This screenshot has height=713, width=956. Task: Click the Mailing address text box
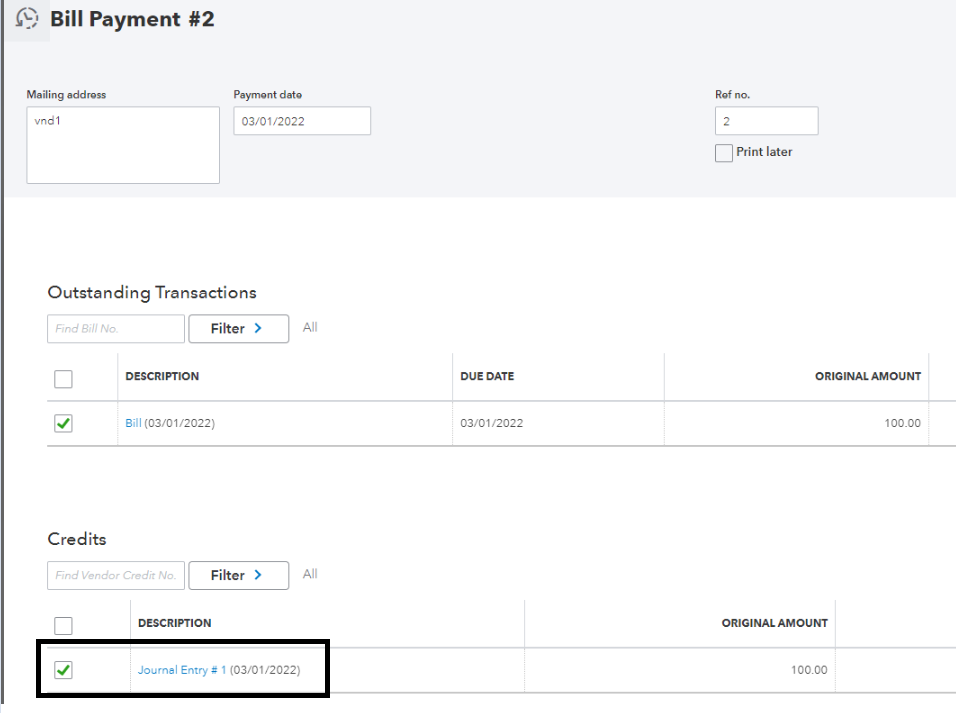pyautogui.click(x=123, y=145)
